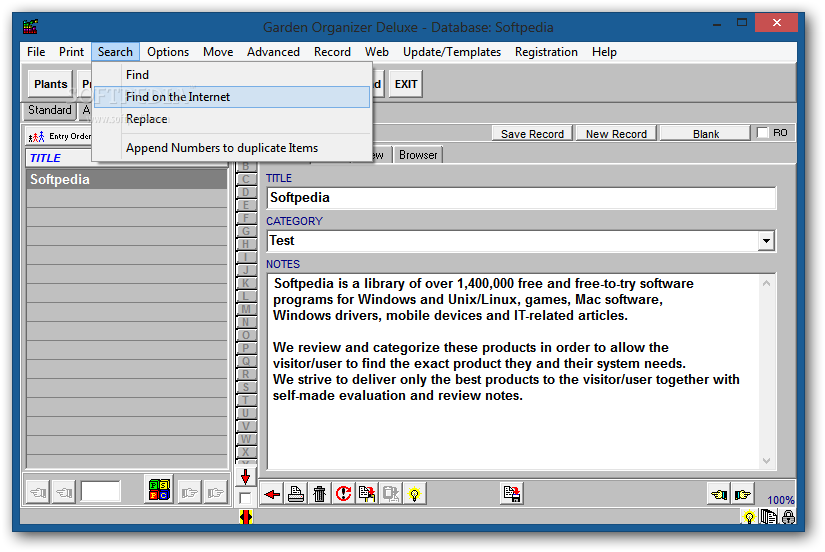The width and height of the screenshot is (825, 552).
Task: Open the File menu
Action: point(36,52)
